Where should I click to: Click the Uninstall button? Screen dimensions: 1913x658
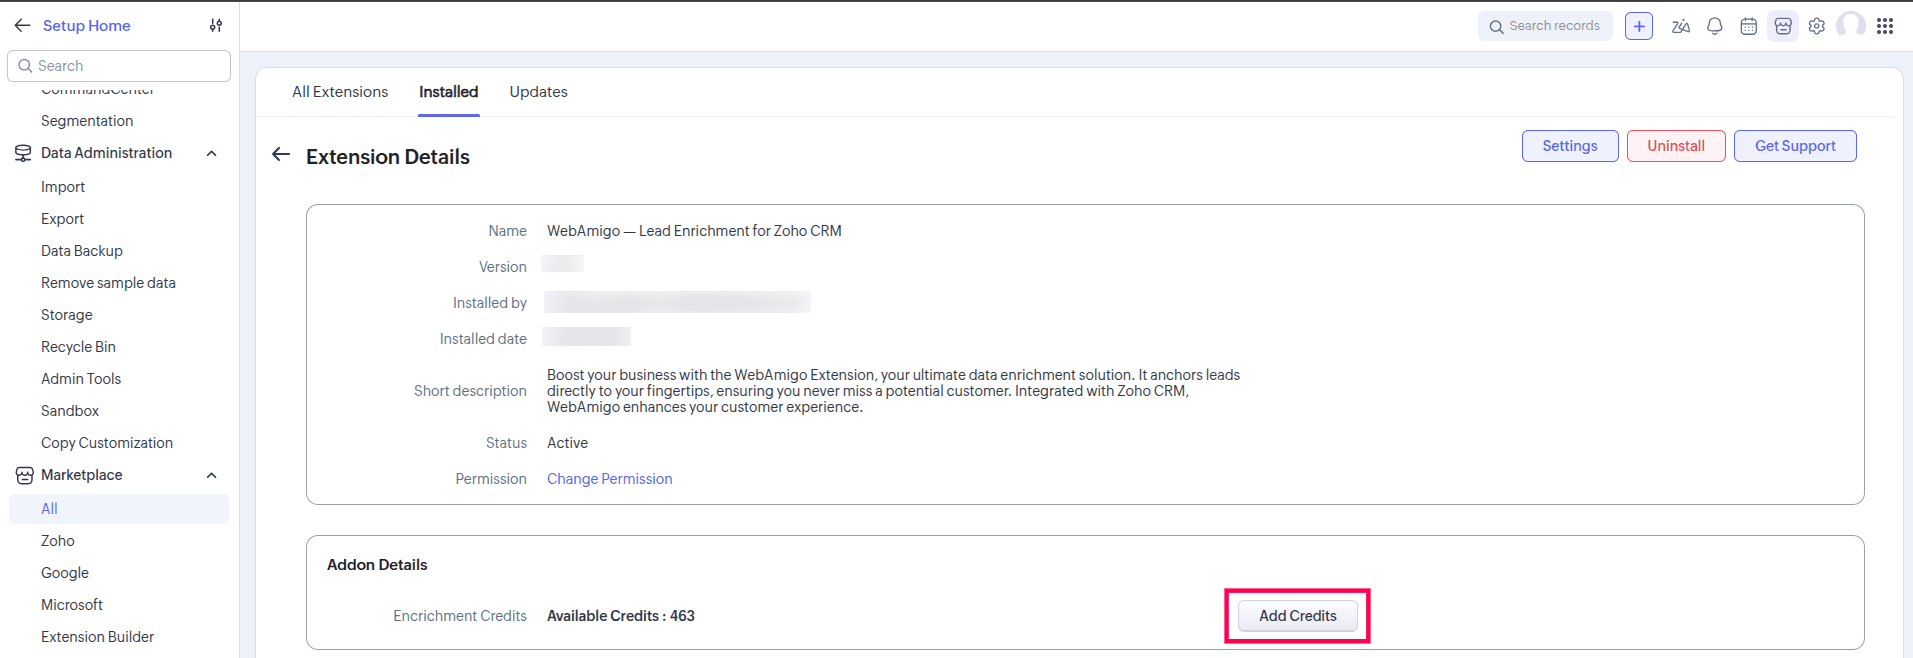point(1675,146)
